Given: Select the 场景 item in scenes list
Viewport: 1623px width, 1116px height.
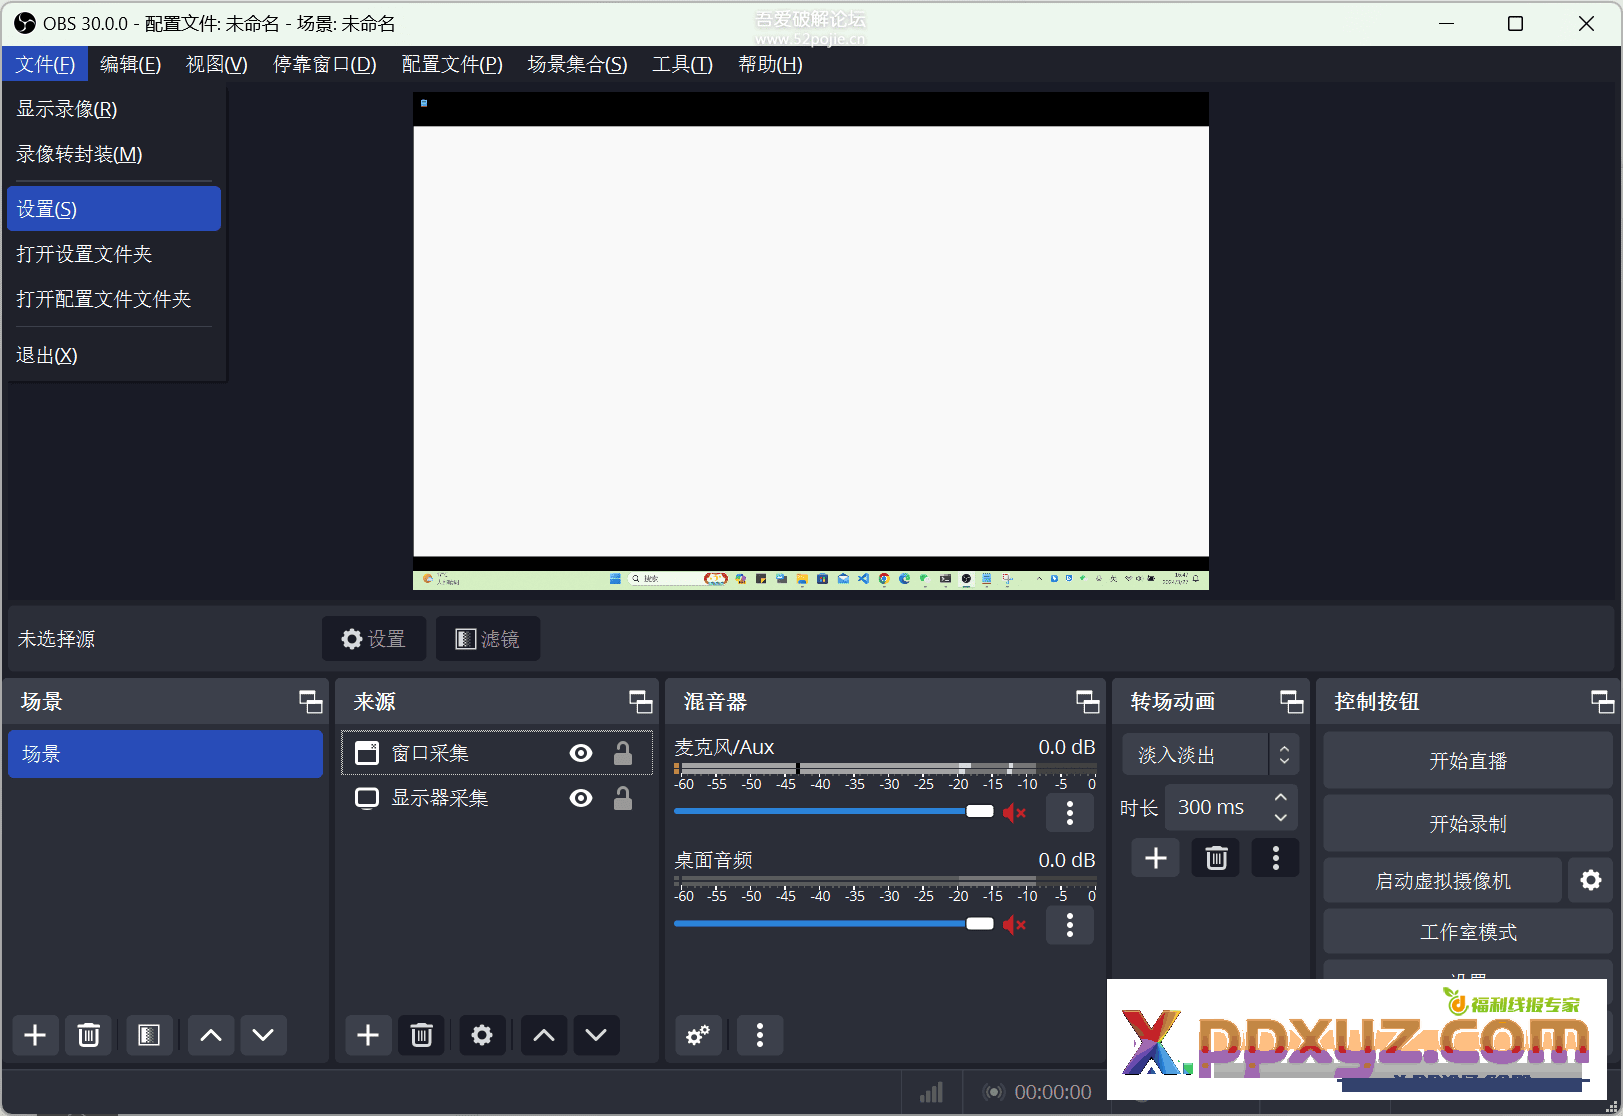Looking at the screenshot, I should (165, 754).
